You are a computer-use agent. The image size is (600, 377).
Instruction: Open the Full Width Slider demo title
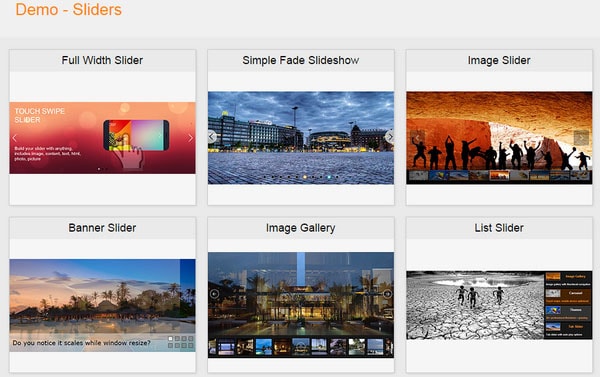102,60
